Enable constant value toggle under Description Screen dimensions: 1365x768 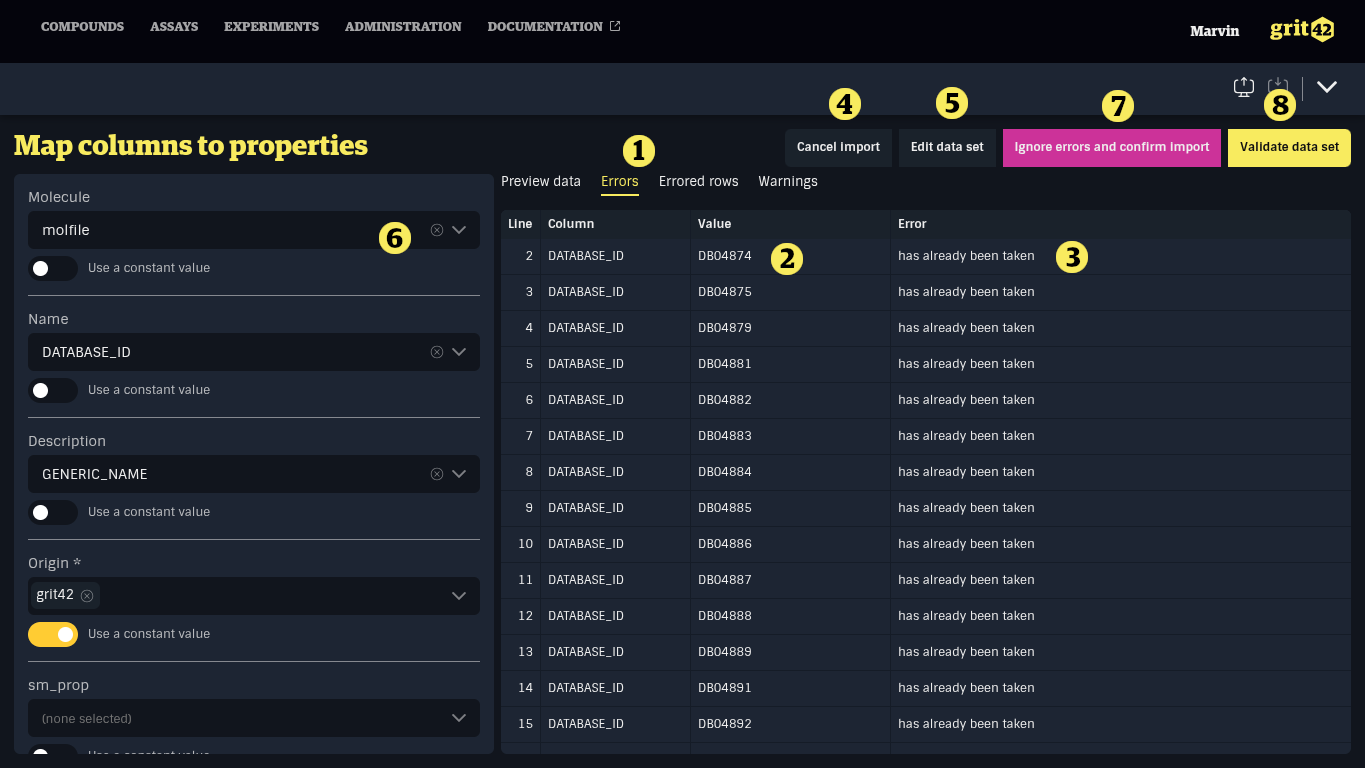[x=53, y=512]
